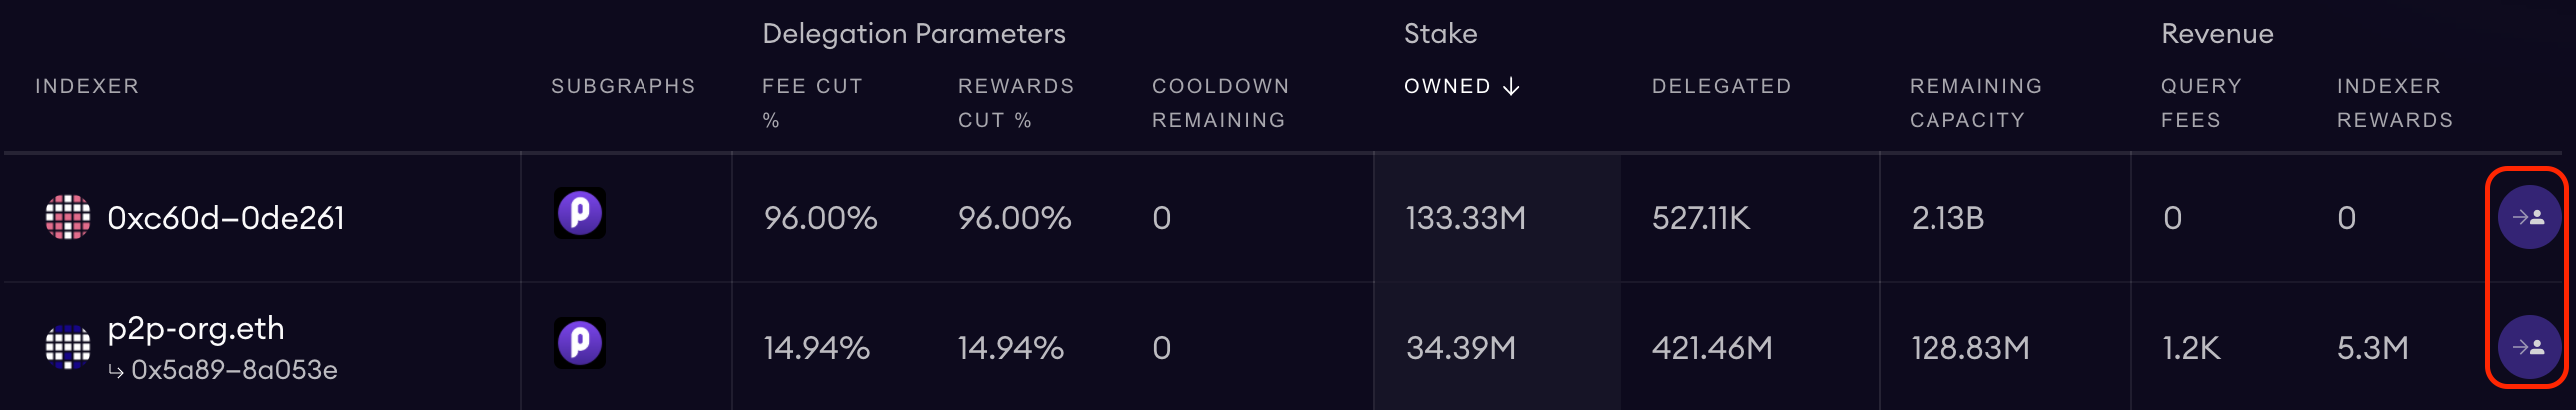Sort by REMAINING CAPACITY column header

click(x=1976, y=103)
